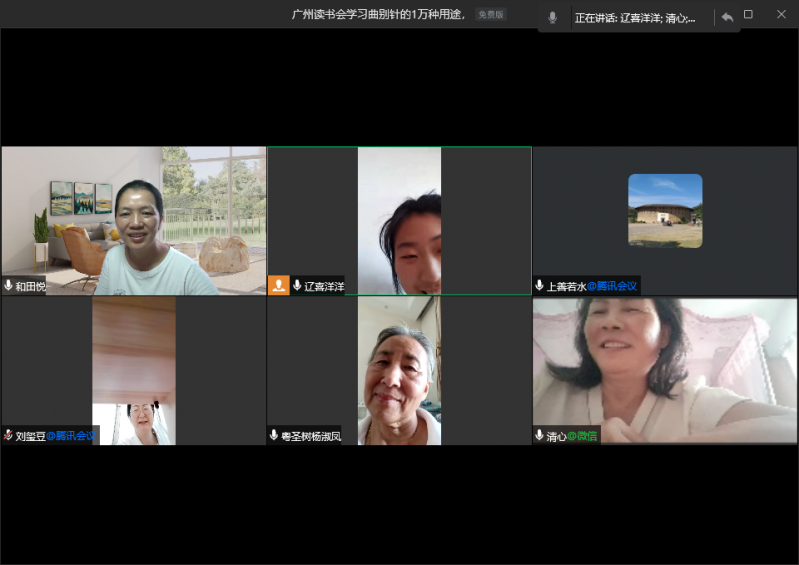Select the building avatar of 上善若水
Image resolution: width=799 pixels, height=565 pixels.
coord(665,211)
